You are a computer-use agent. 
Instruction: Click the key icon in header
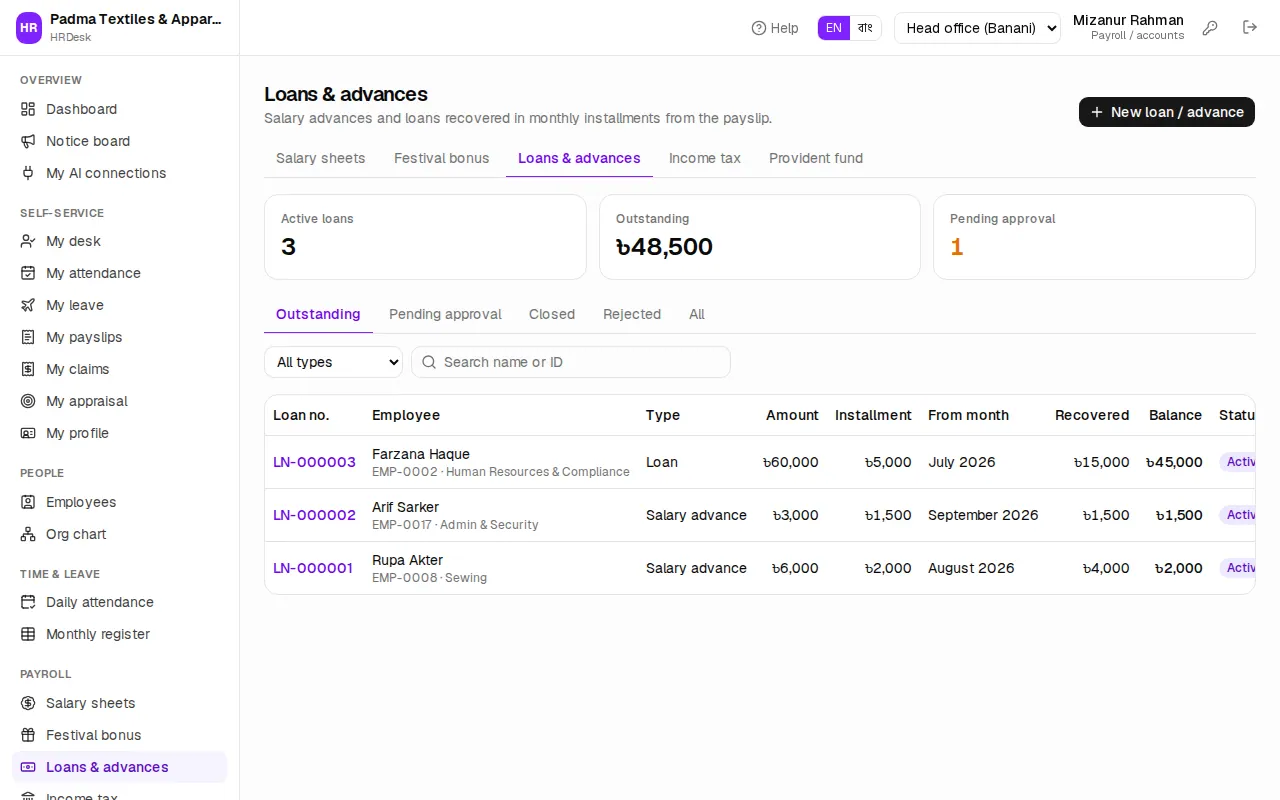[x=1210, y=28]
